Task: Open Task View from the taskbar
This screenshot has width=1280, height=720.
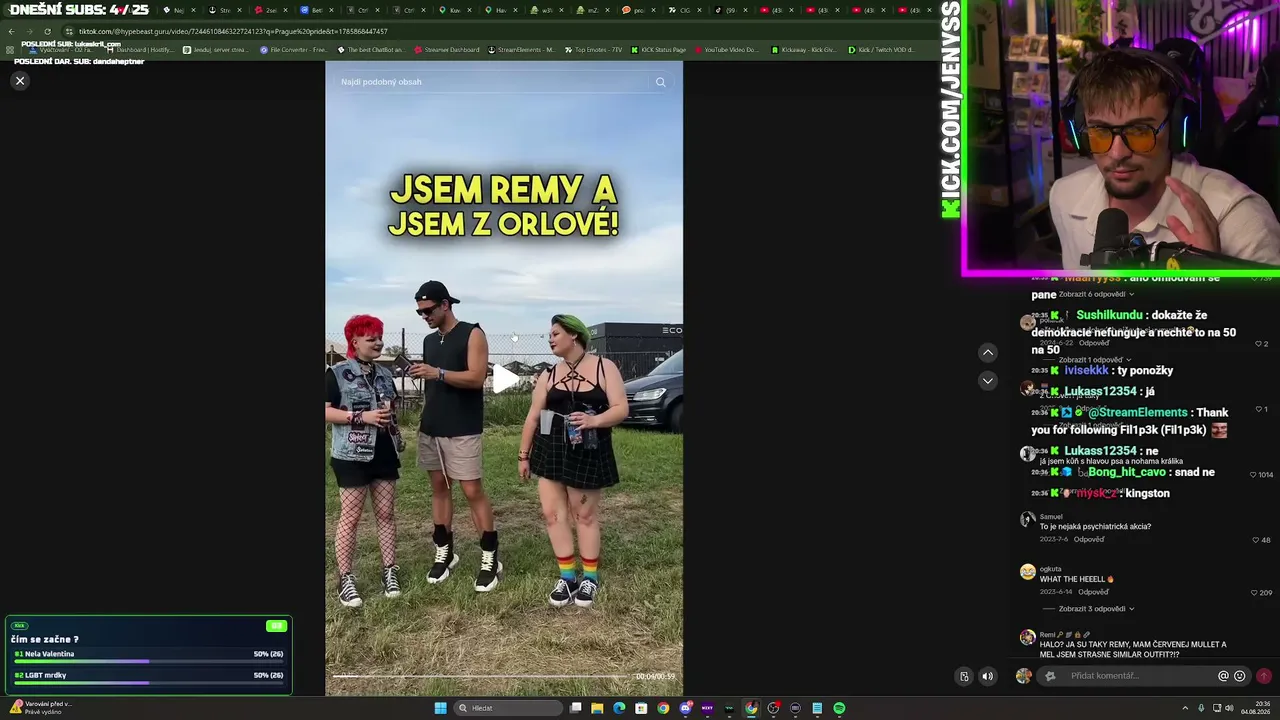Action: click(x=575, y=708)
